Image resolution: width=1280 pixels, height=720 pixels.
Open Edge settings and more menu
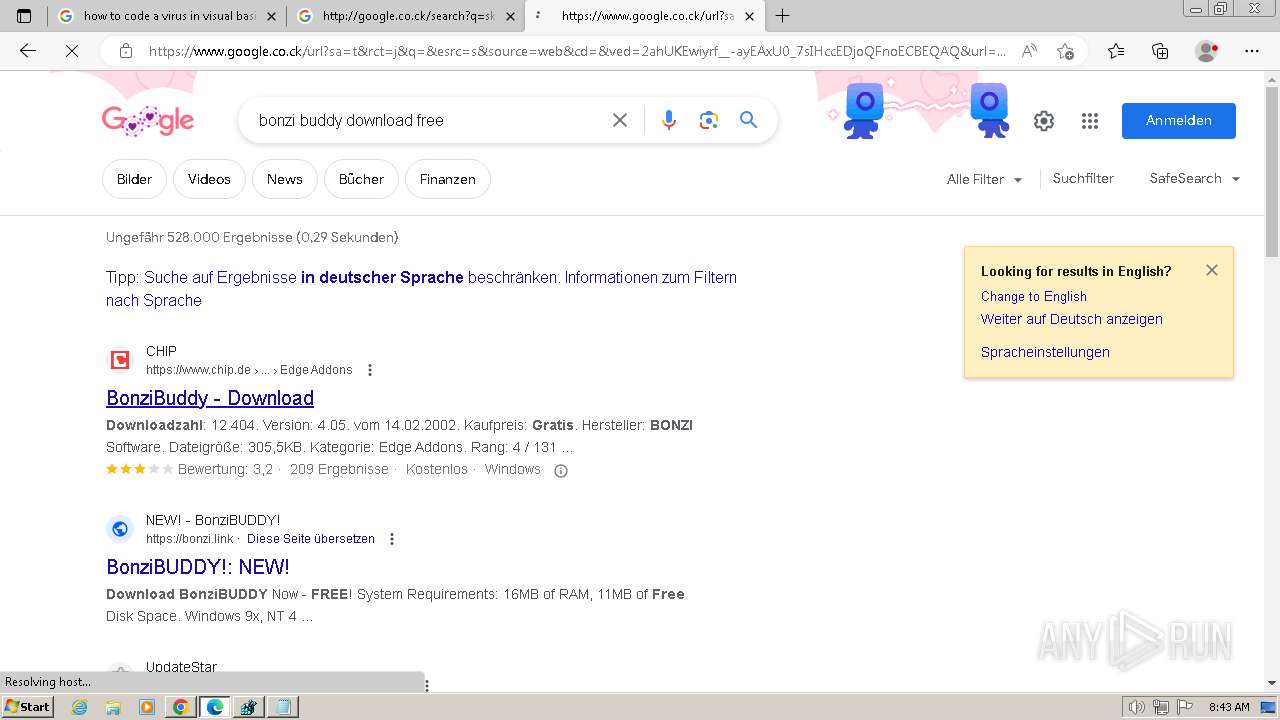1251,51
